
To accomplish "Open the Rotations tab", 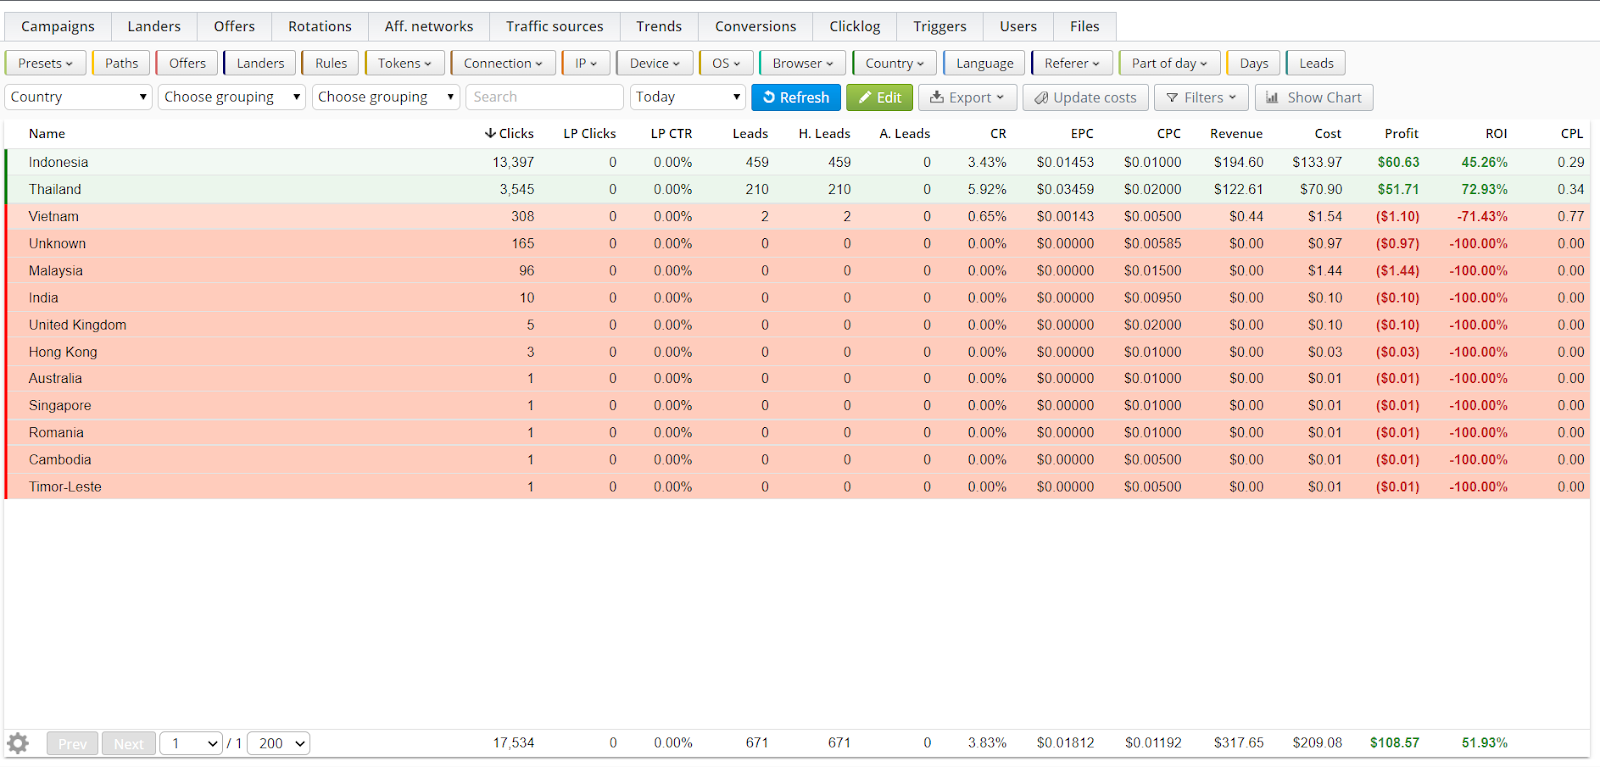I will (320, 26).
